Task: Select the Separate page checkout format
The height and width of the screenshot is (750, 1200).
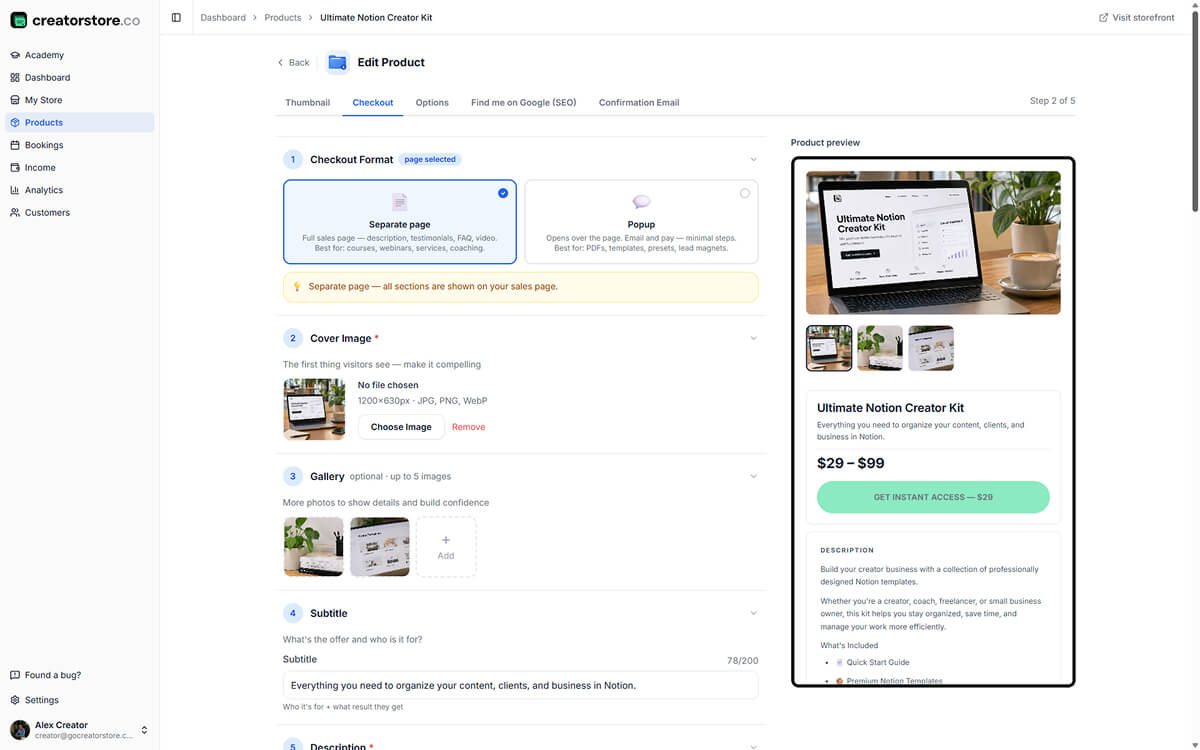Action: coord(400,222)
